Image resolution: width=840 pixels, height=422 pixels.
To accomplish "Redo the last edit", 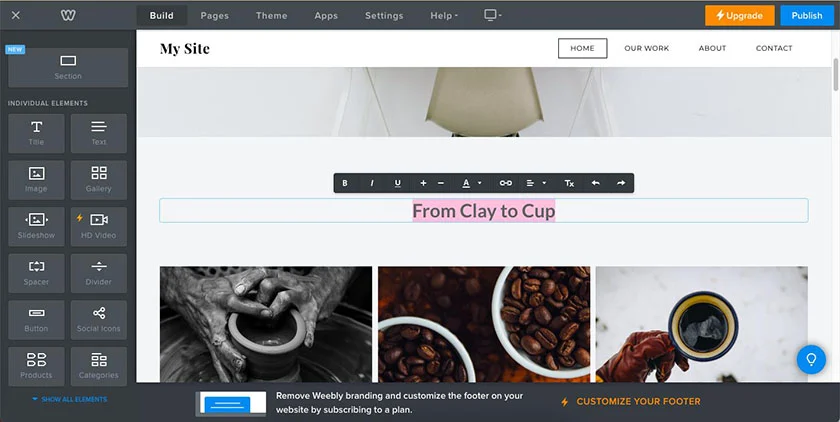I will click(621, 183).
